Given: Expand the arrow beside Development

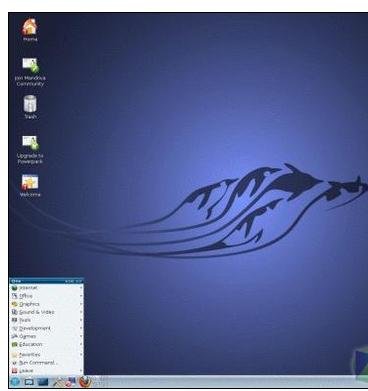Looking at the screenshot, I should point(81,328).
